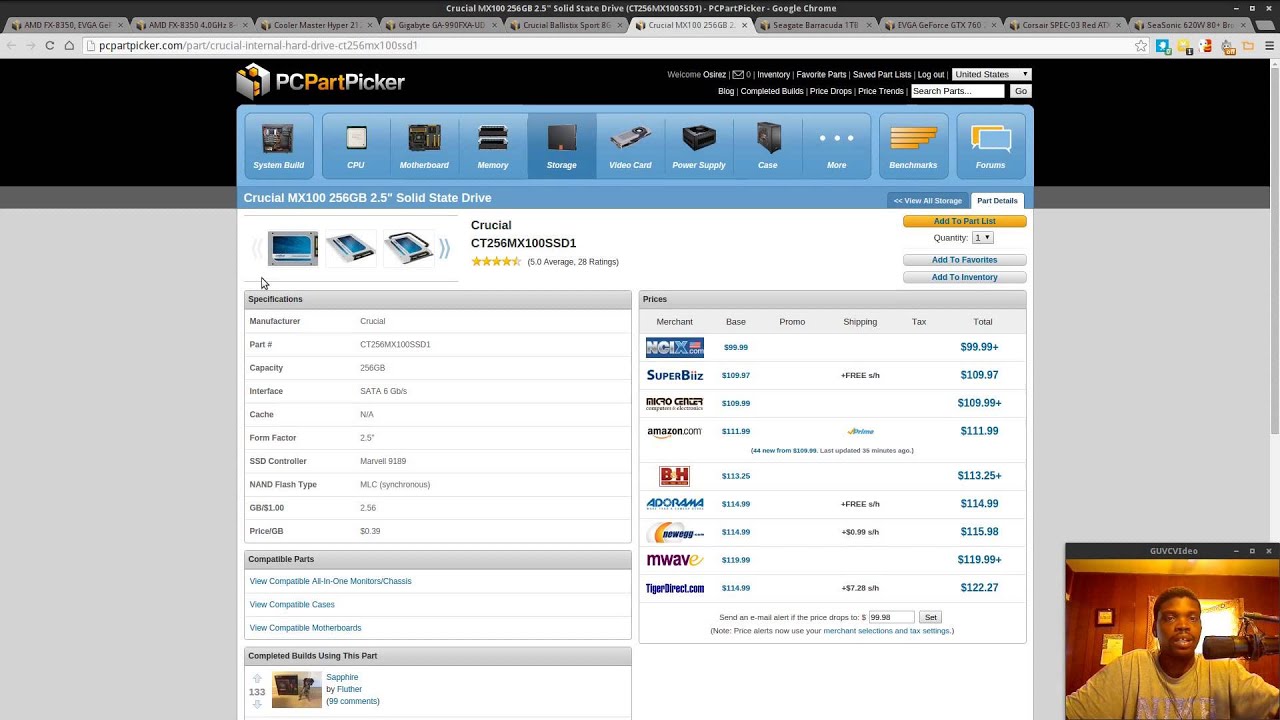Open the Sapphire build thumbnail
Viewport: 1280px width, 720px height.
(297, 690)
